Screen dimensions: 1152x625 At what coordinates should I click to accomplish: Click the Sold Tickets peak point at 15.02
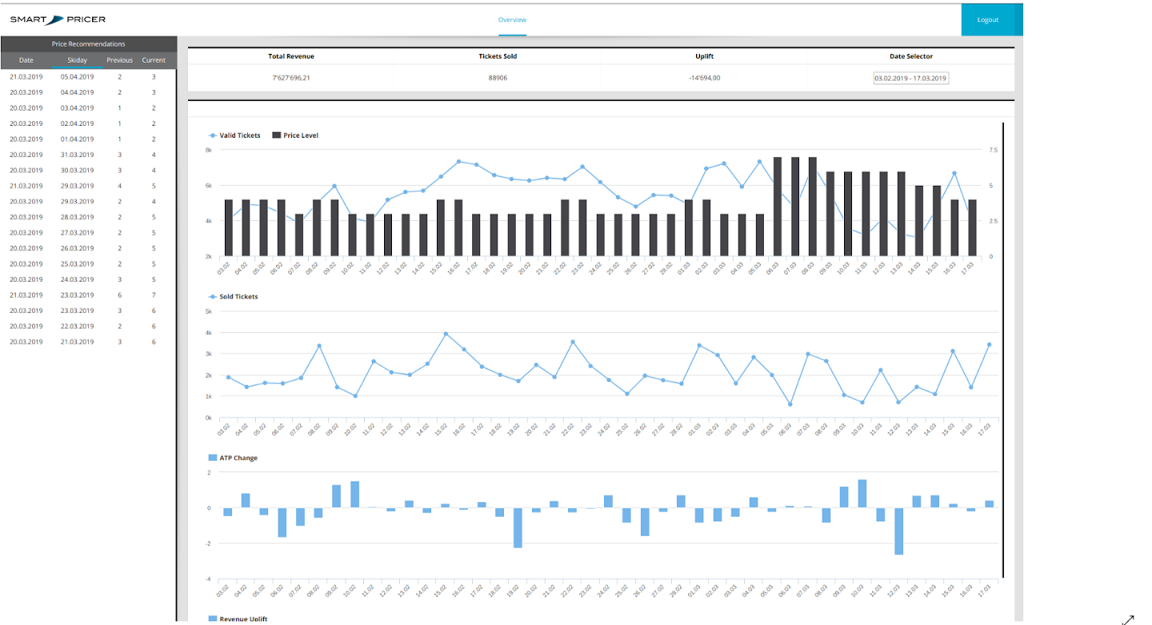[446, 334]
